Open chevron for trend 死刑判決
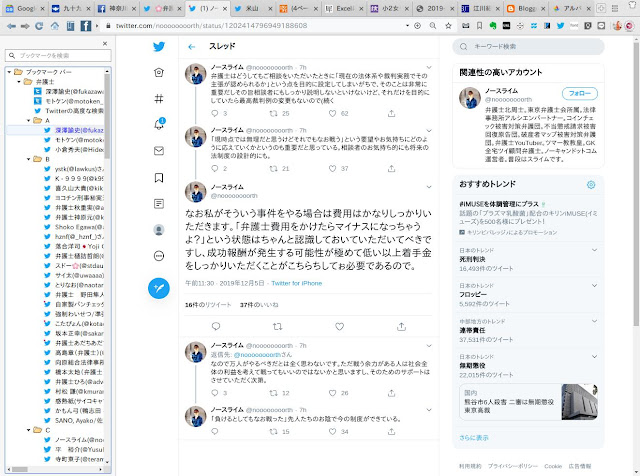 pyautogui.click(x=594, y=250)
